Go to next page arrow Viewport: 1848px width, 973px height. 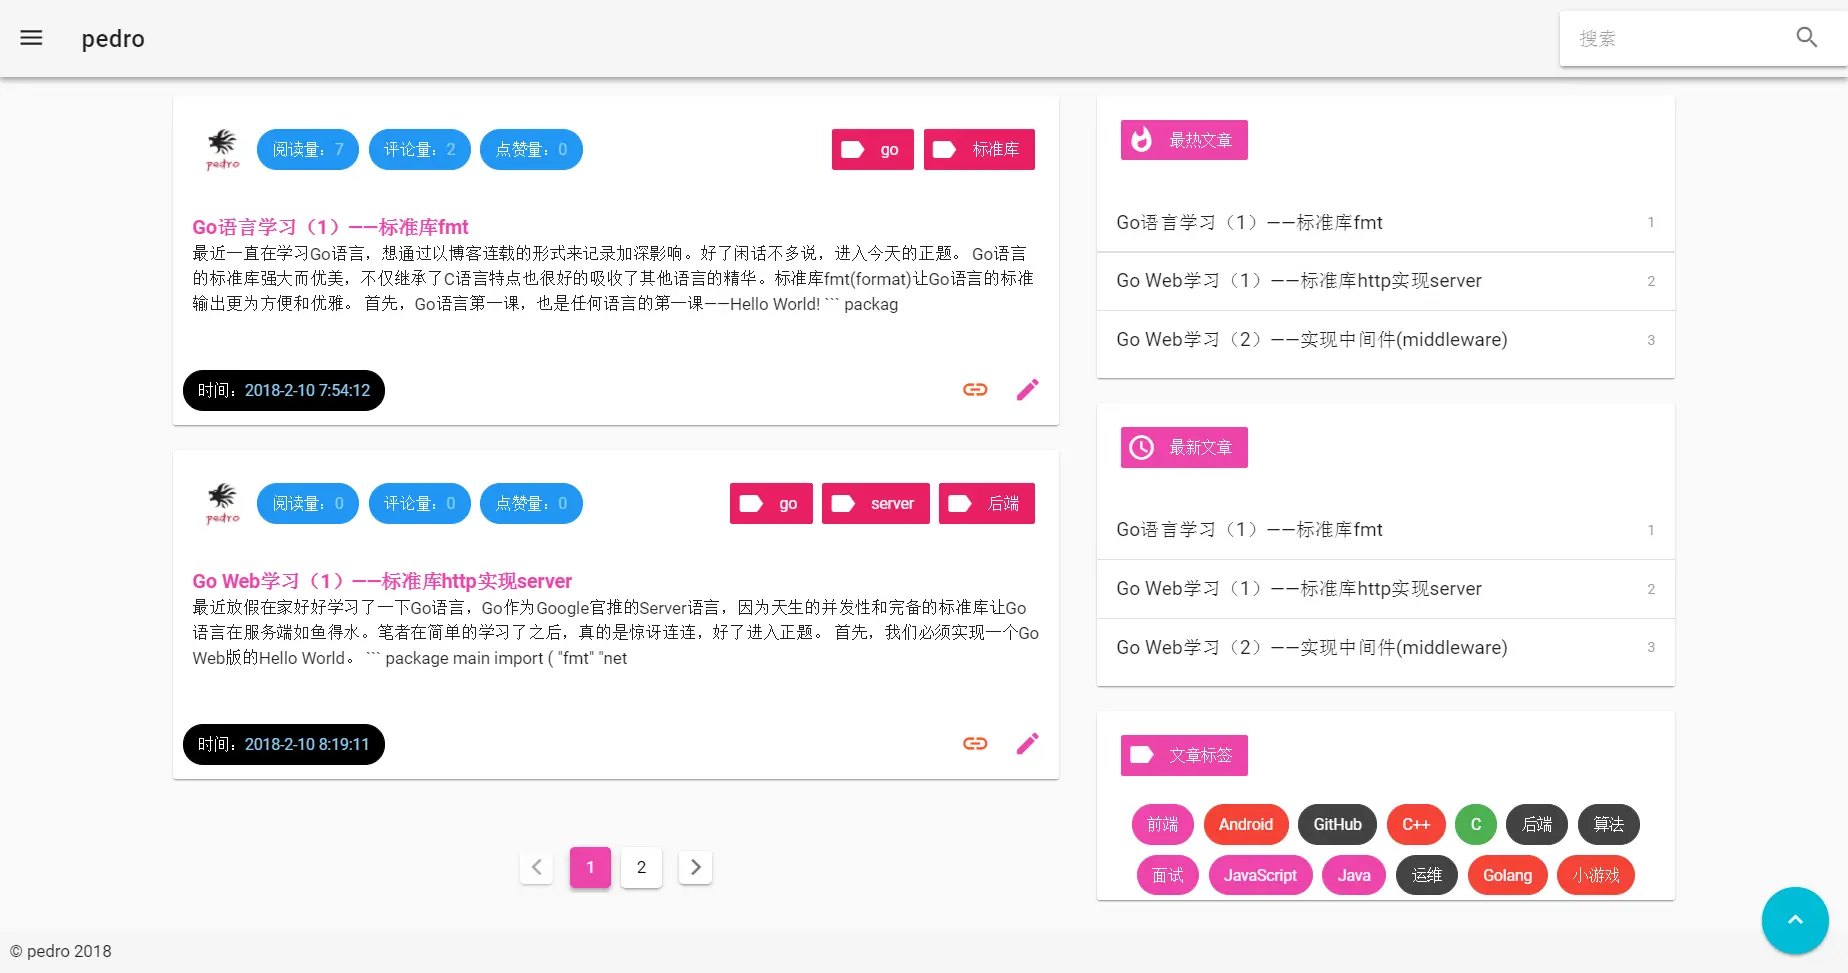[x=695, y=867]
